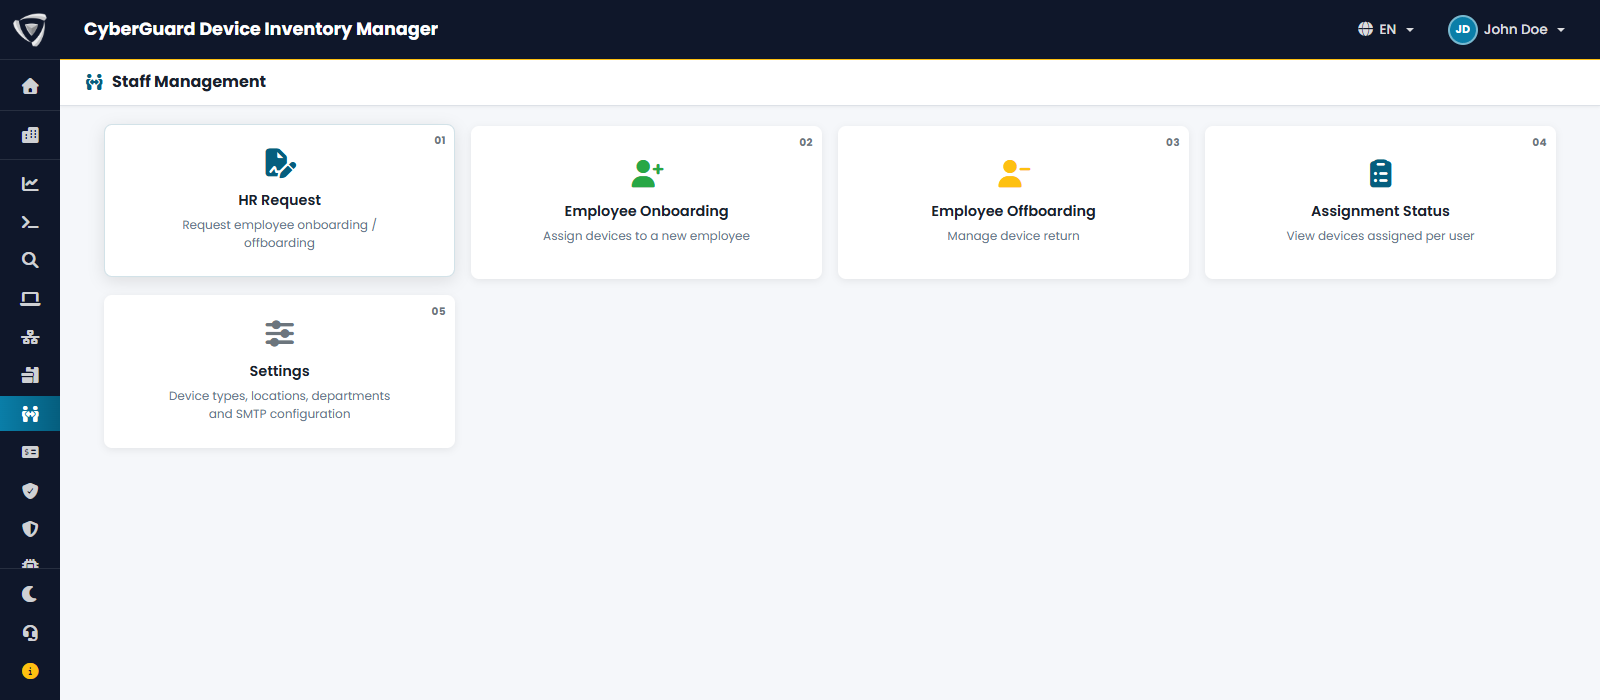Click the Staff Management page heading

pos(189,82)
